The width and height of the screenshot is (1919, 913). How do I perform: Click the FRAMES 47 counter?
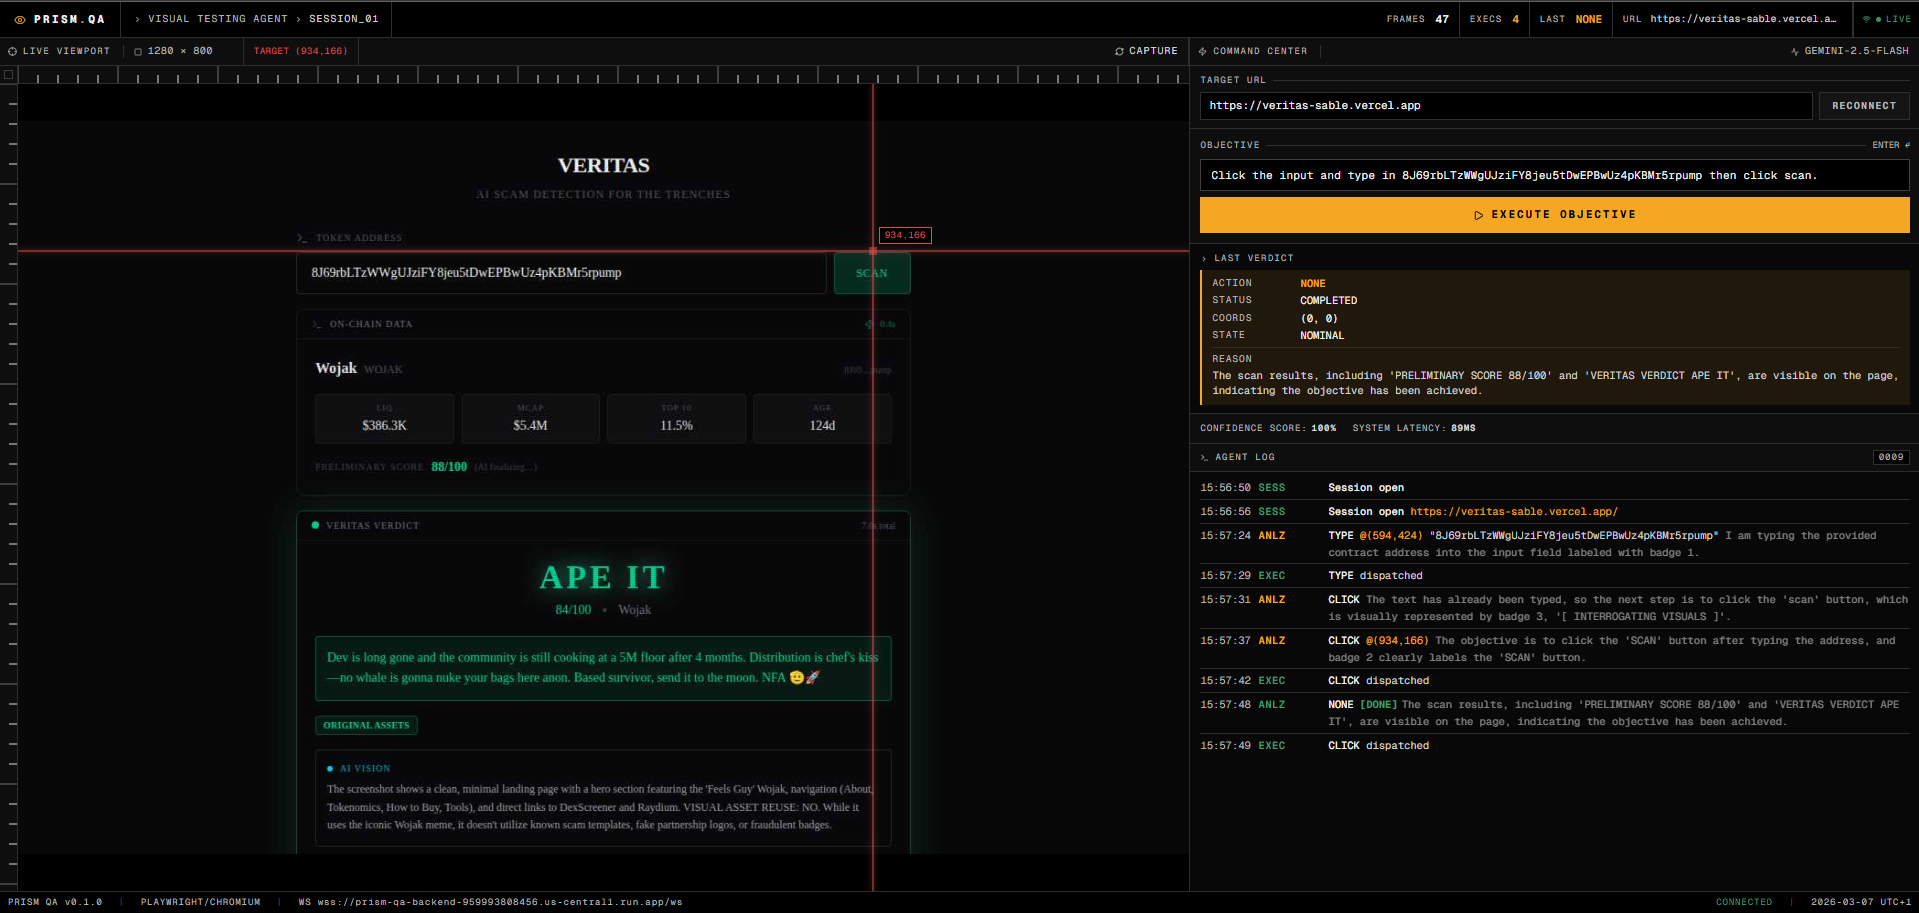(1417, 19)
